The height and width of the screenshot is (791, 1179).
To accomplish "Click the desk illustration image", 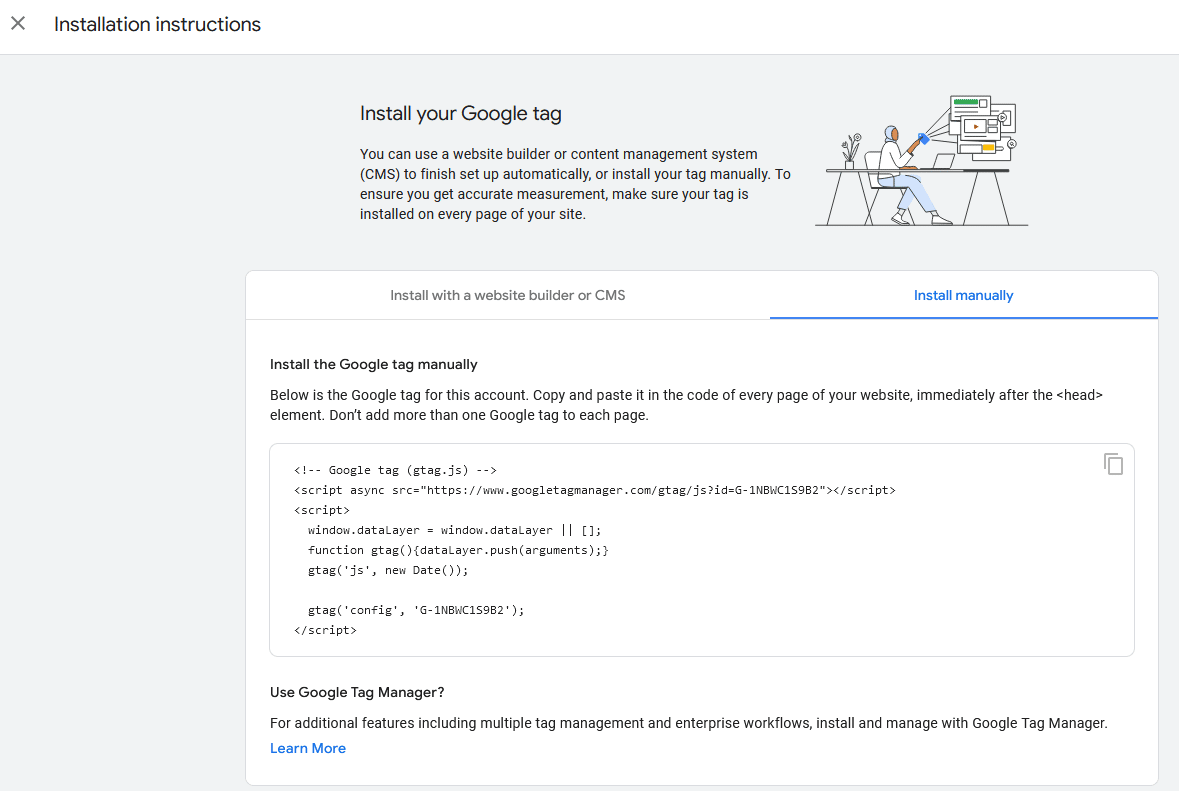I will point(920,160).
